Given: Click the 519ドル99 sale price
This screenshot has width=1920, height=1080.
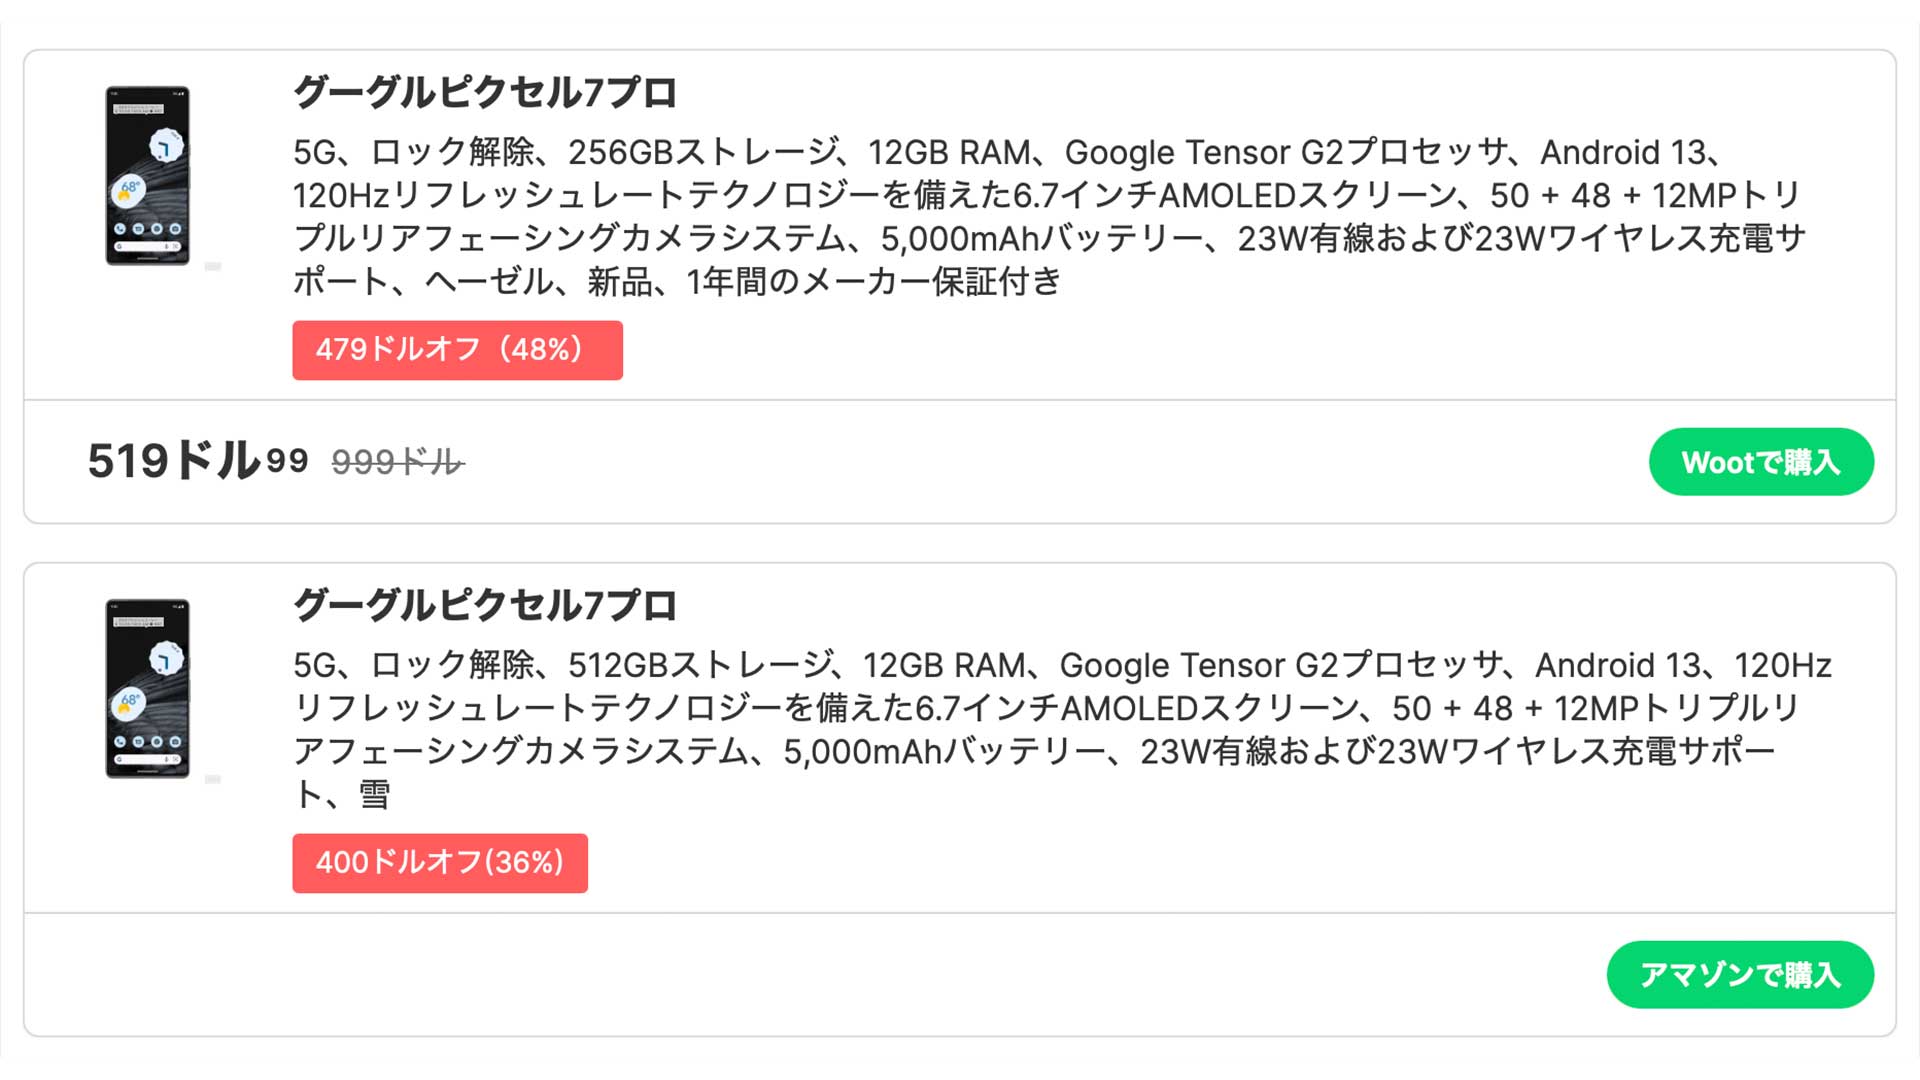Looking at the screenshot, I should [197, 461].
